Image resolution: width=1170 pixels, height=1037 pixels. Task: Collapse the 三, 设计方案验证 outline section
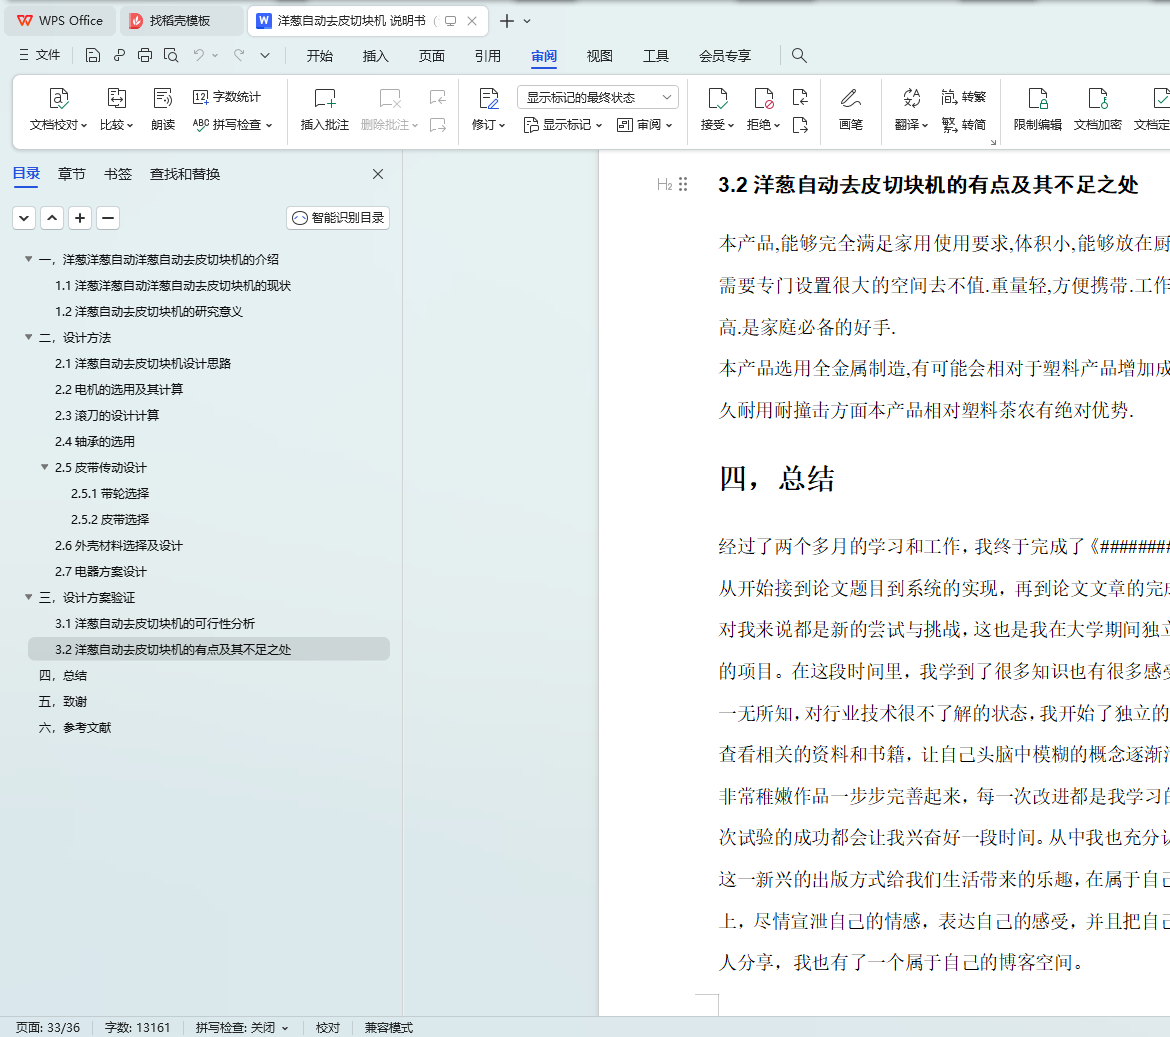tap(28, 597)
